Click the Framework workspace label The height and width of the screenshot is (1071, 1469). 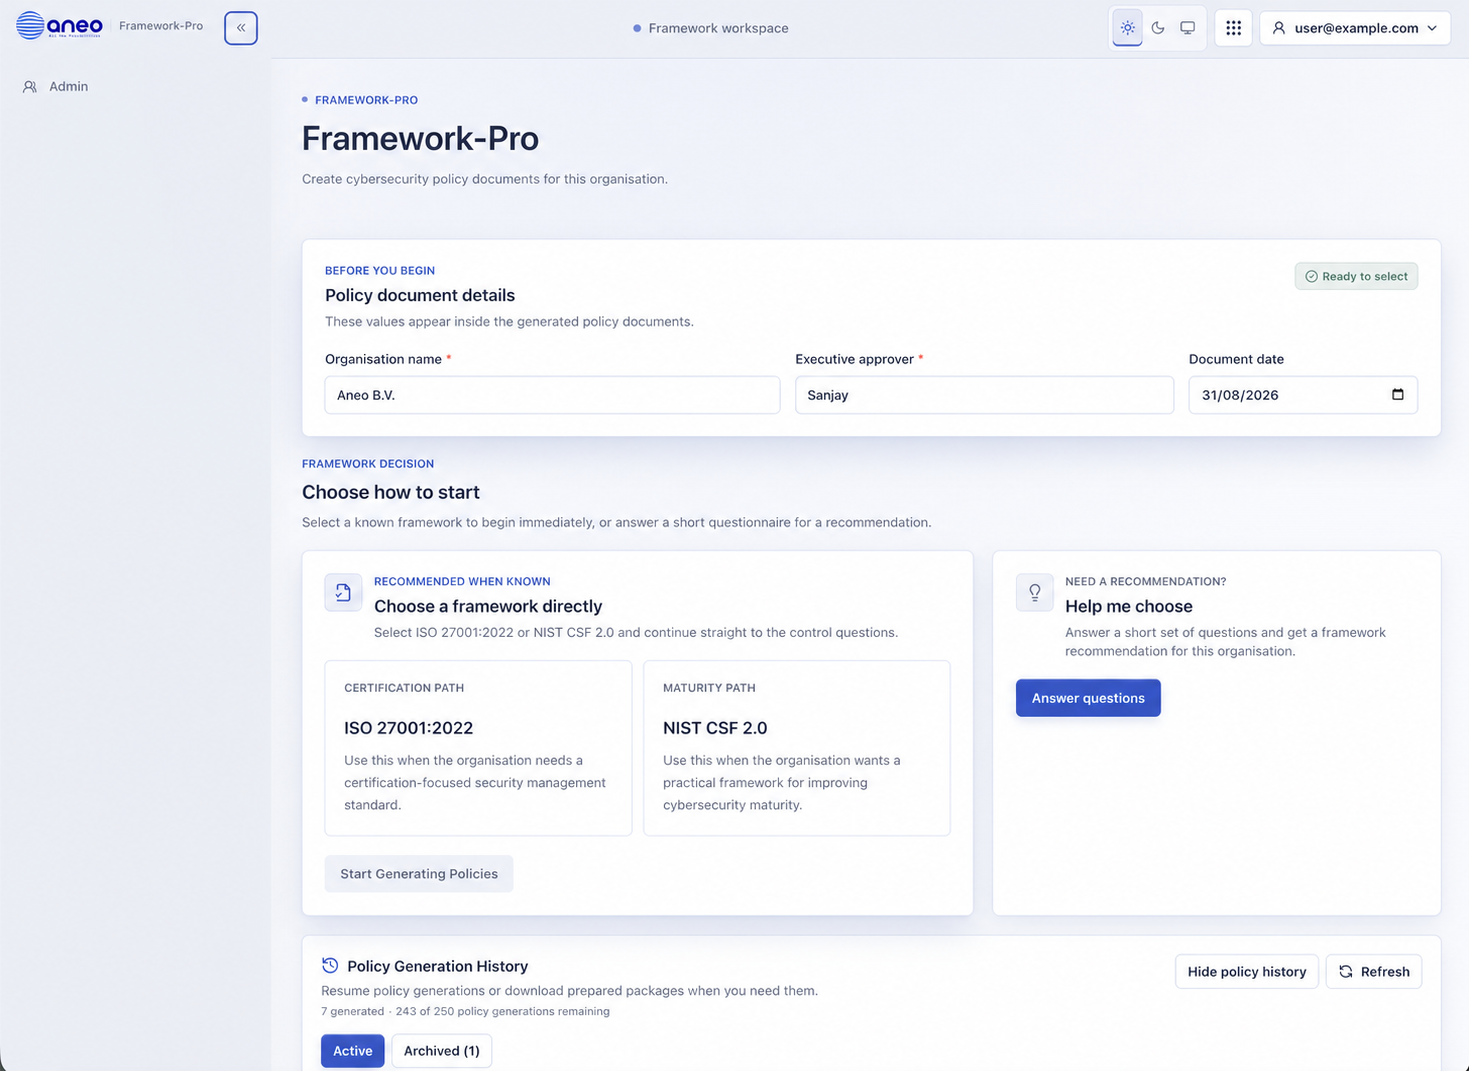718,28
